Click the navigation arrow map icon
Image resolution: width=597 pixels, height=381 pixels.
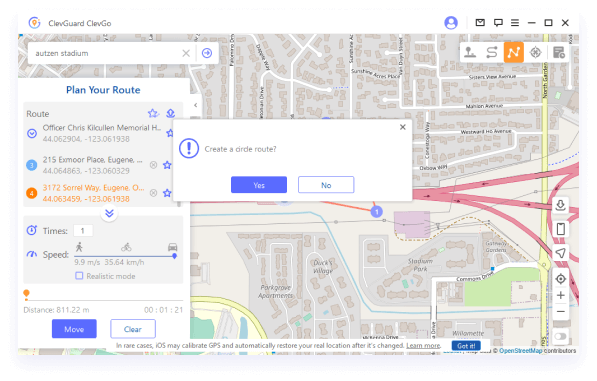pos(560,253)
